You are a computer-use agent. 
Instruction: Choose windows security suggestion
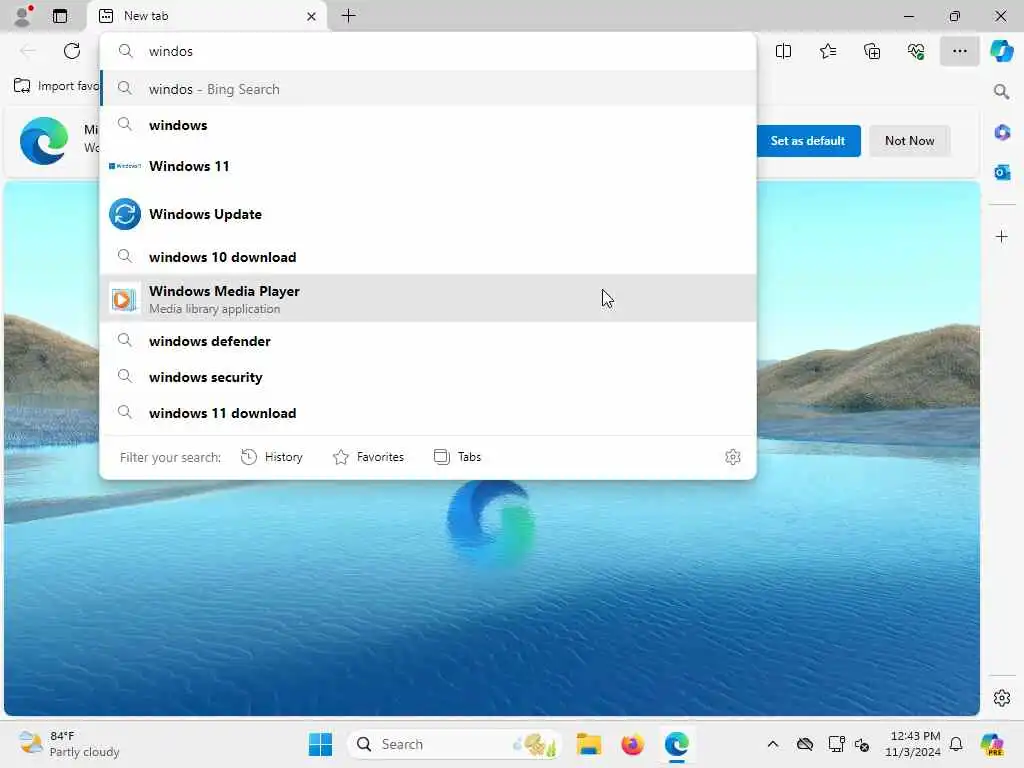(428, 377)
